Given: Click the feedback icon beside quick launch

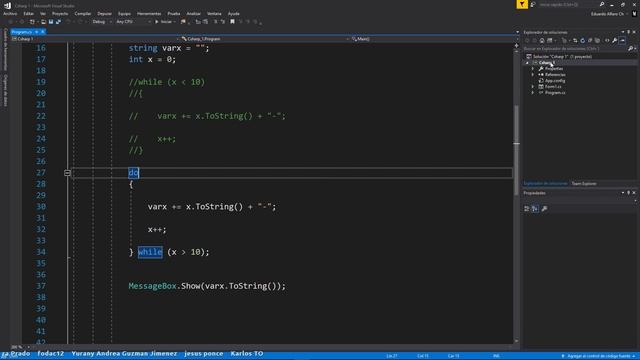Looking at the screenshot, I should [533, 4].
